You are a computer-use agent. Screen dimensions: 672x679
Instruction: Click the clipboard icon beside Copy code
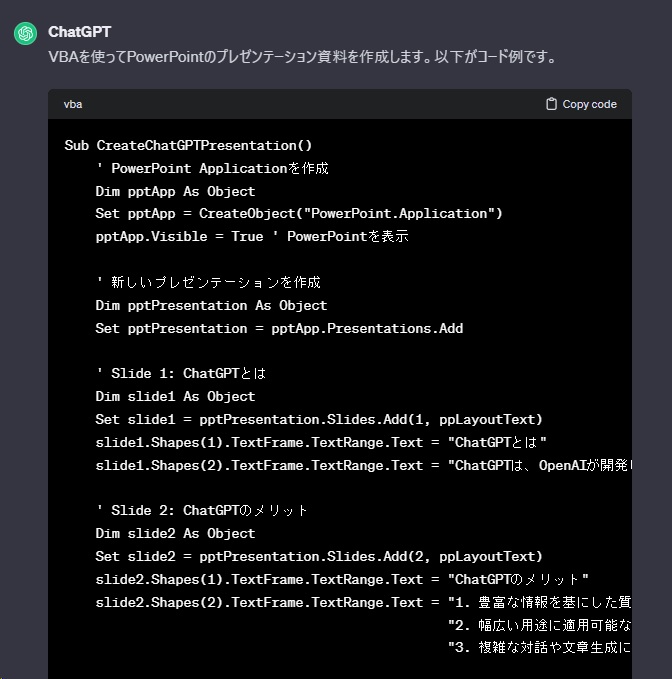(x=551, y=104)
